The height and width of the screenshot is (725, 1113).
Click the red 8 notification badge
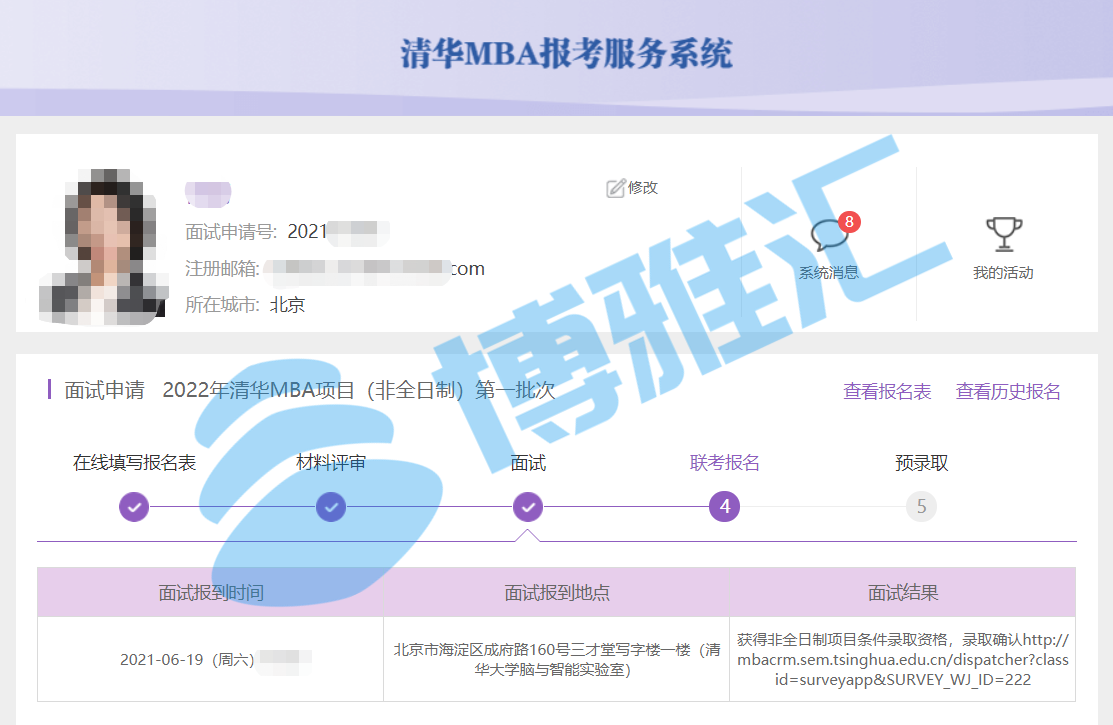pos(849,222)
